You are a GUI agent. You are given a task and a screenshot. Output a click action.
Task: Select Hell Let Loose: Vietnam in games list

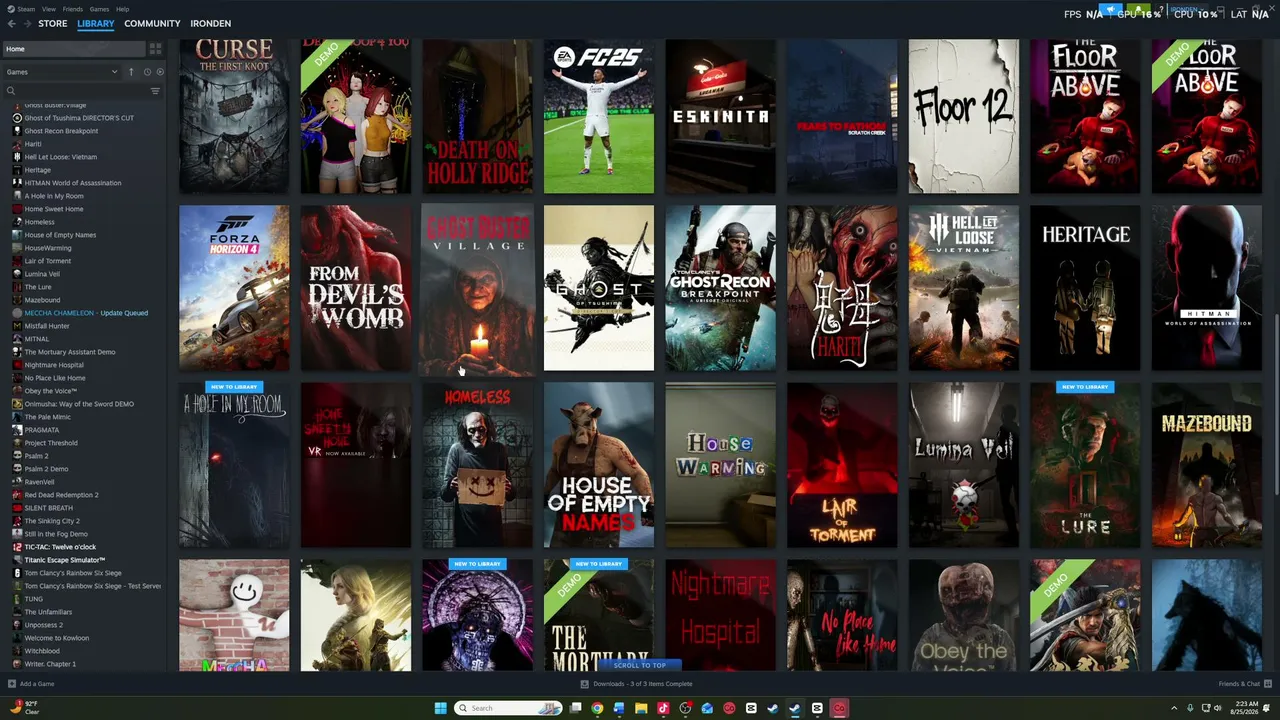point(60,157)
